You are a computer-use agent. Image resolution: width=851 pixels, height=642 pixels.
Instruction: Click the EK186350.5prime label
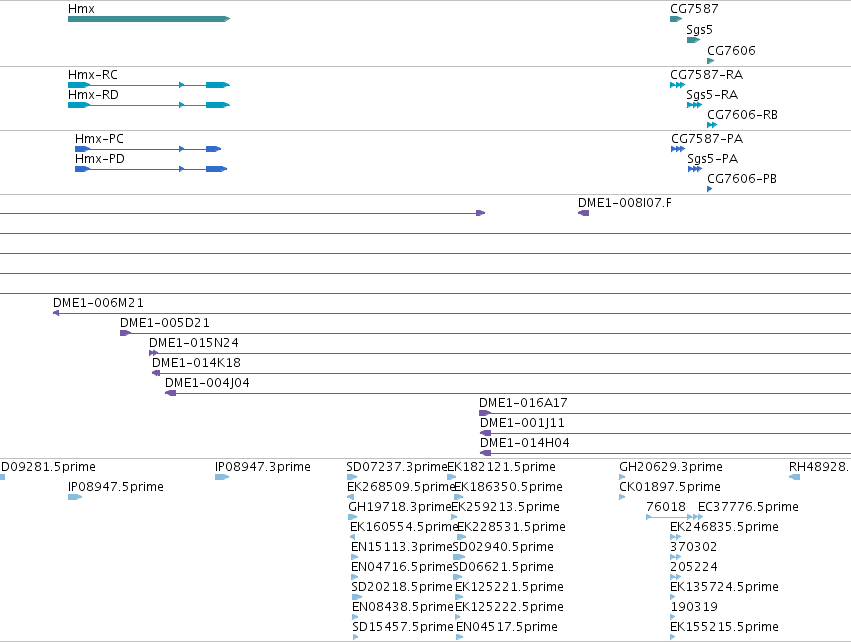pyautogui.click(x=508, y=486)
